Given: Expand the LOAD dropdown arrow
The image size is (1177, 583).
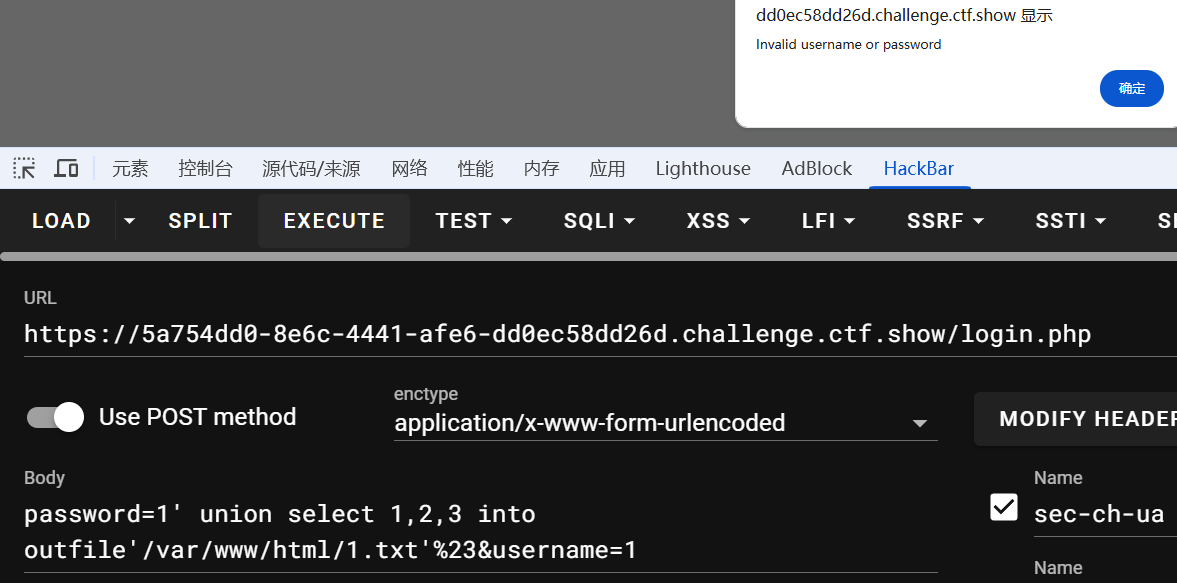Looking at the screenshot, I should (x=129, y=221).
